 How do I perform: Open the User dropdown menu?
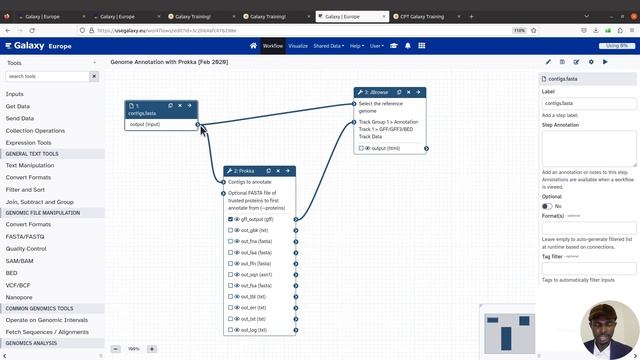pos(376,46)
